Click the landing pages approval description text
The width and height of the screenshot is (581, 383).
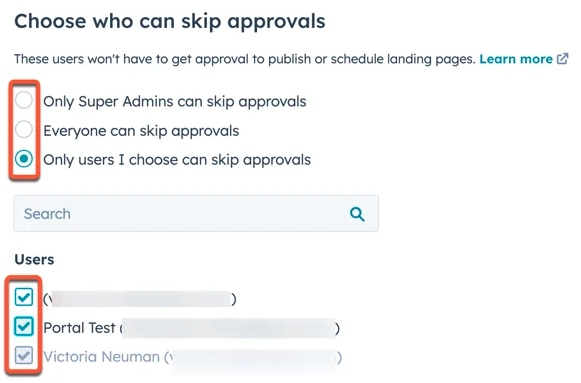click(245, 59)
